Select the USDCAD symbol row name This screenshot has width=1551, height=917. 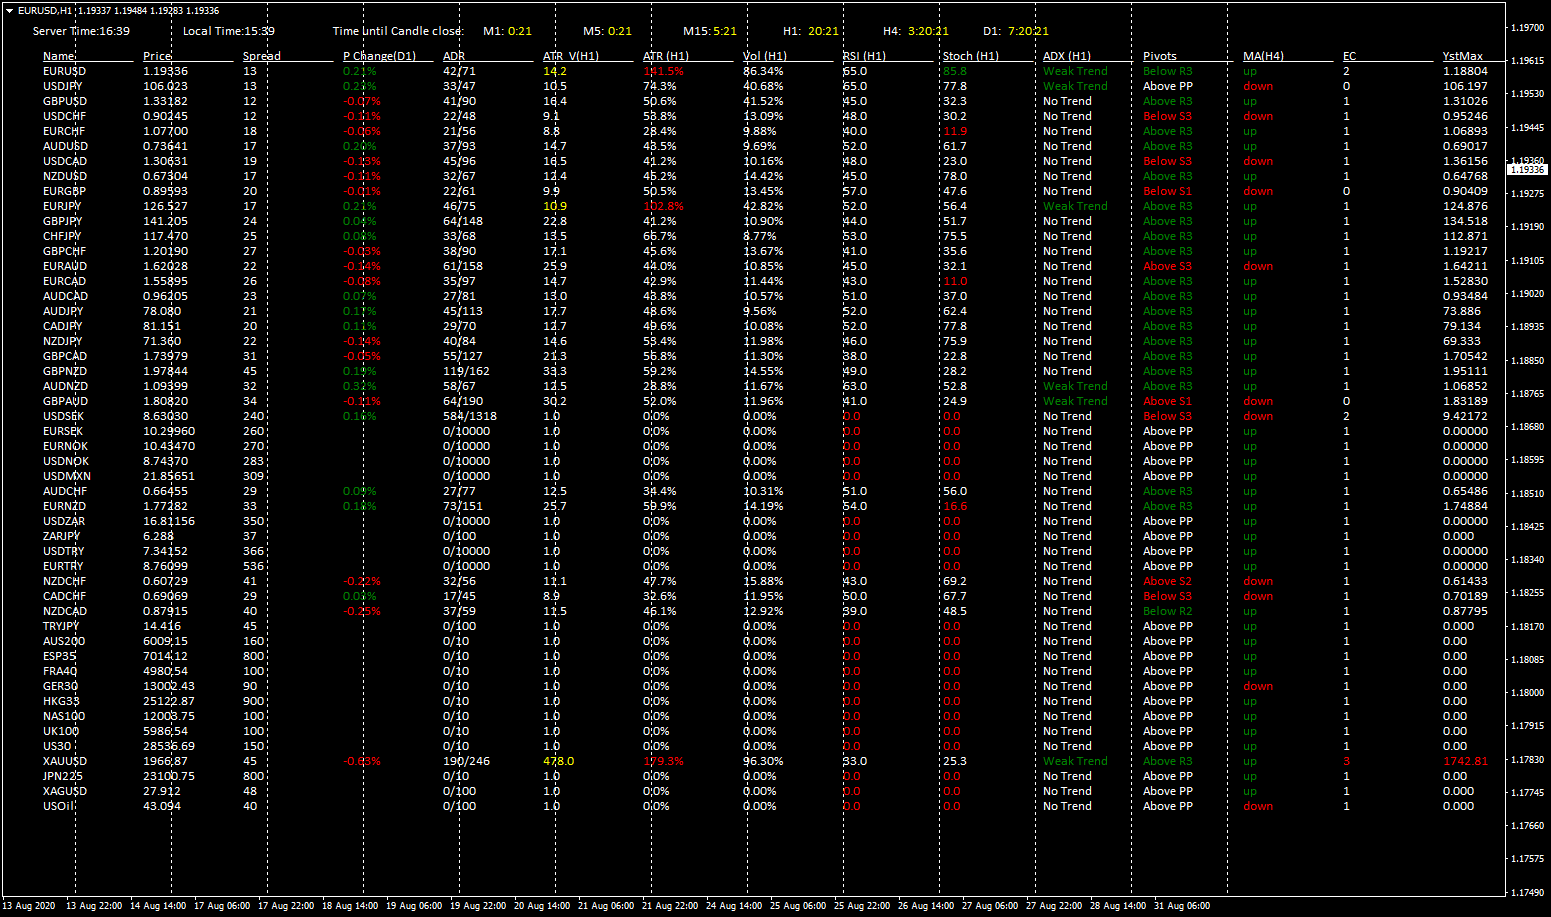[x=65, y=161]
